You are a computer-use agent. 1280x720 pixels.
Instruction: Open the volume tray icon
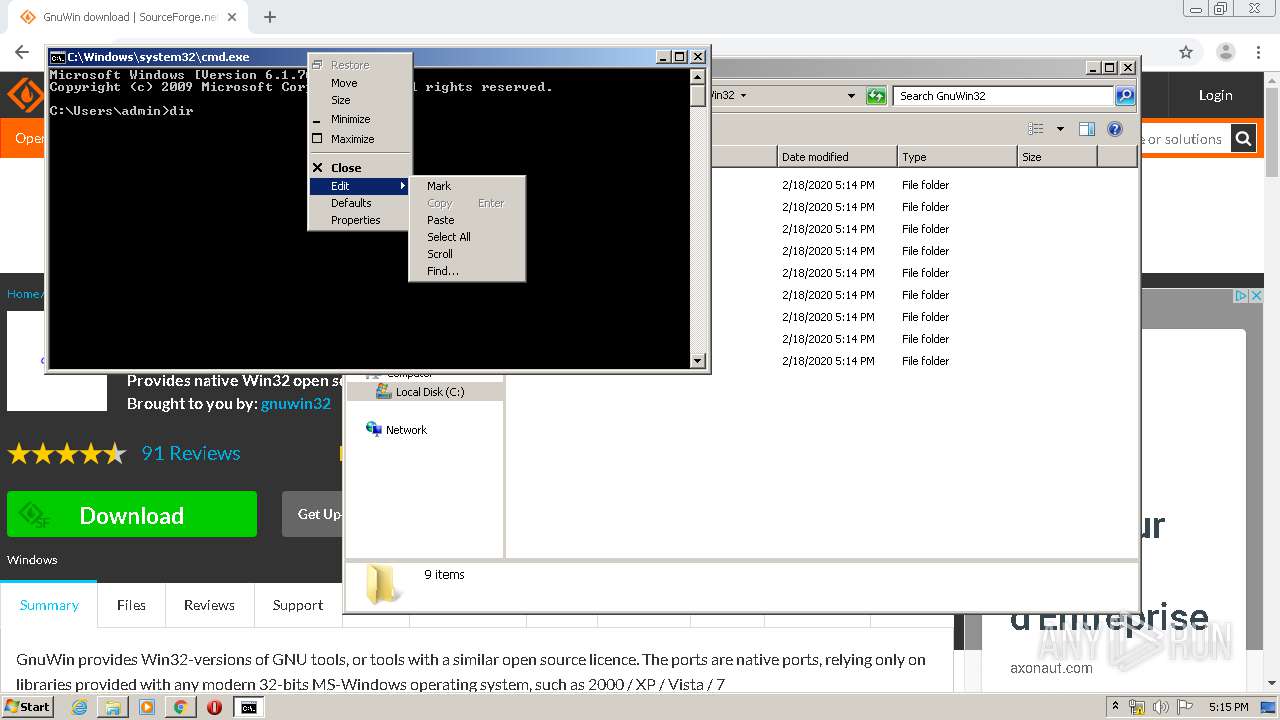pos(1161,707)
